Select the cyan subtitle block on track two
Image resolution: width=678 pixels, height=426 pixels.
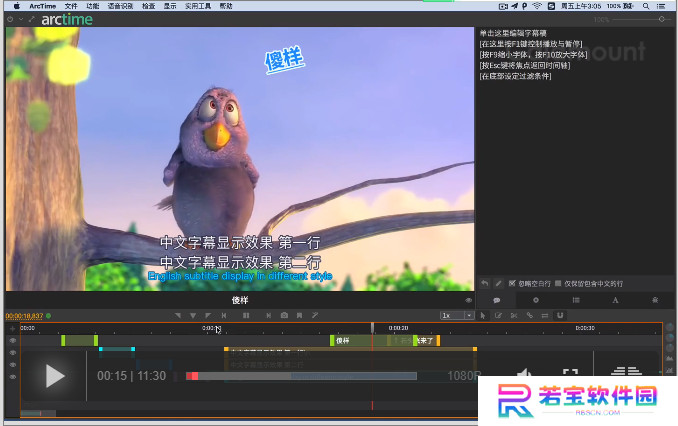(x=117, y=352)
